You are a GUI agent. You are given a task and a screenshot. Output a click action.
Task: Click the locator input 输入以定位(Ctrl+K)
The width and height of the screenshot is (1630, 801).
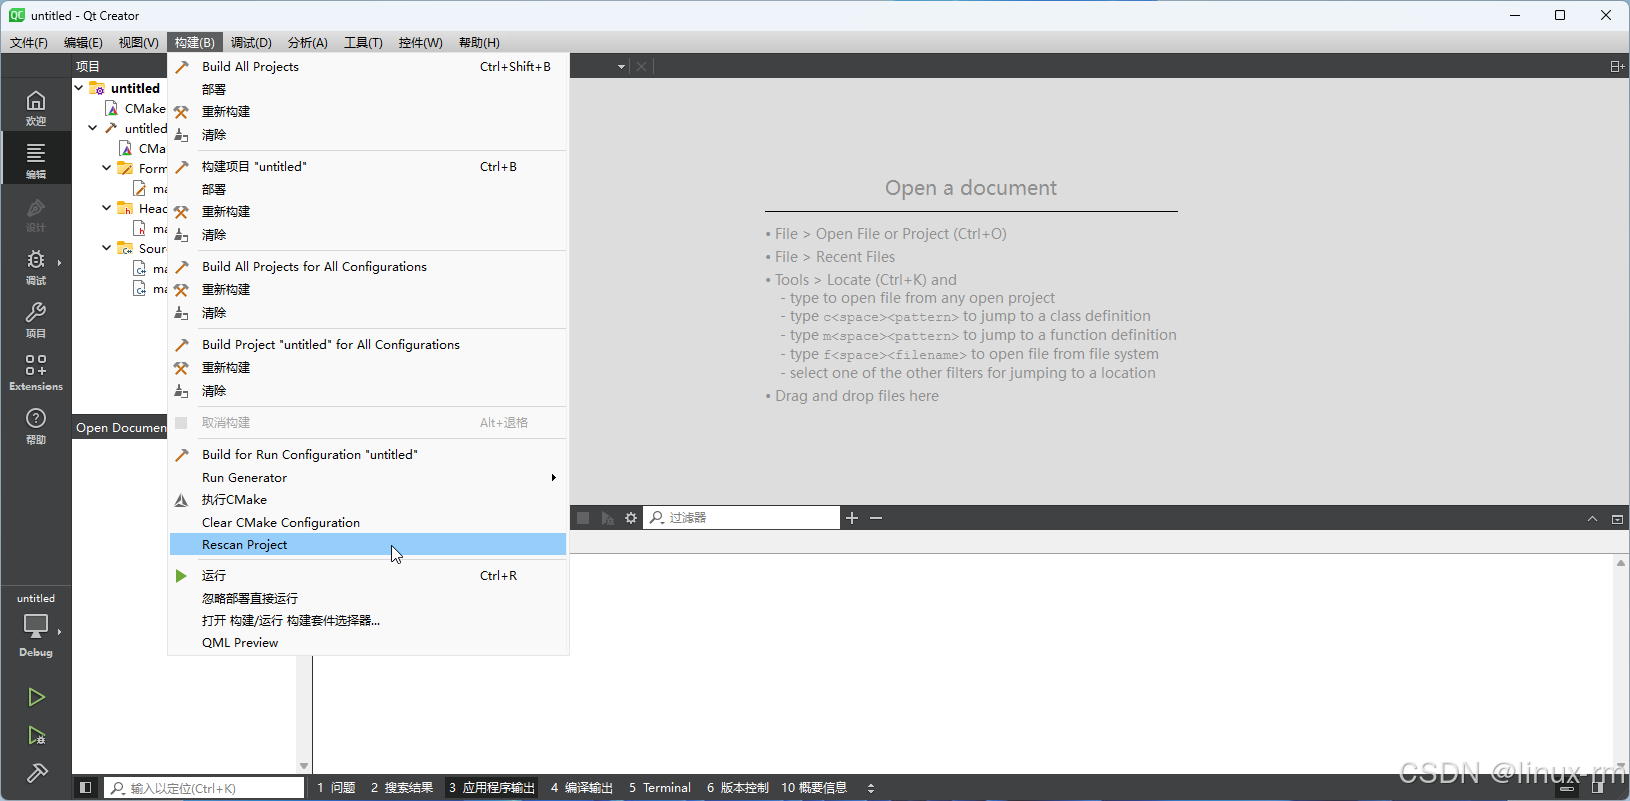point(204,788)
